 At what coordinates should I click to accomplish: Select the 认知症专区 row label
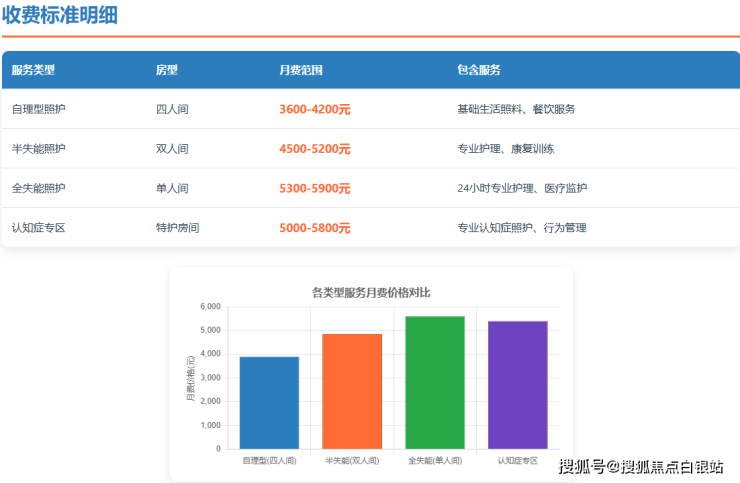pyautogui.click(x=38, y=228)
